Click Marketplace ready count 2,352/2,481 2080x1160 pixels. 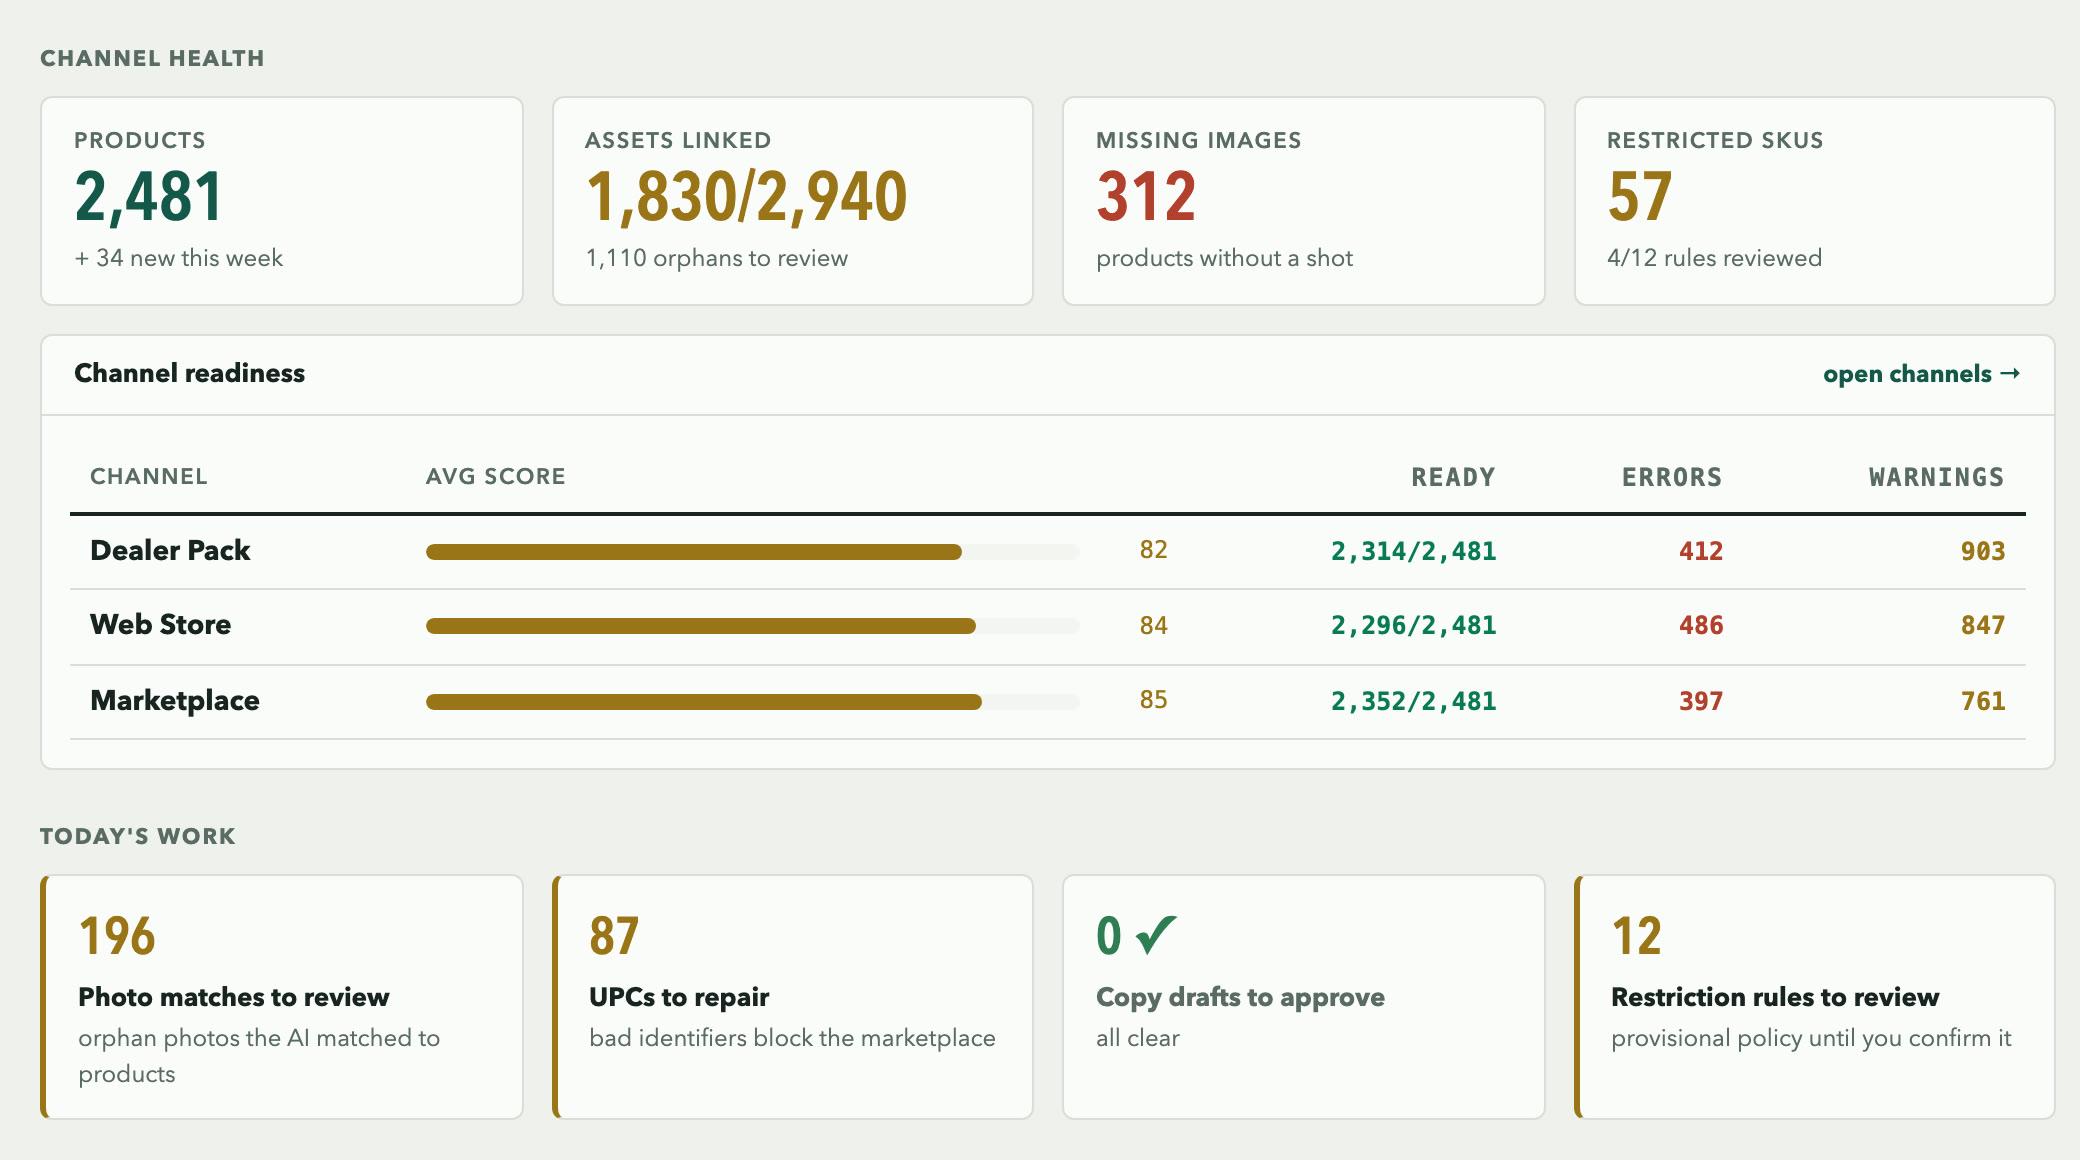1413,701
